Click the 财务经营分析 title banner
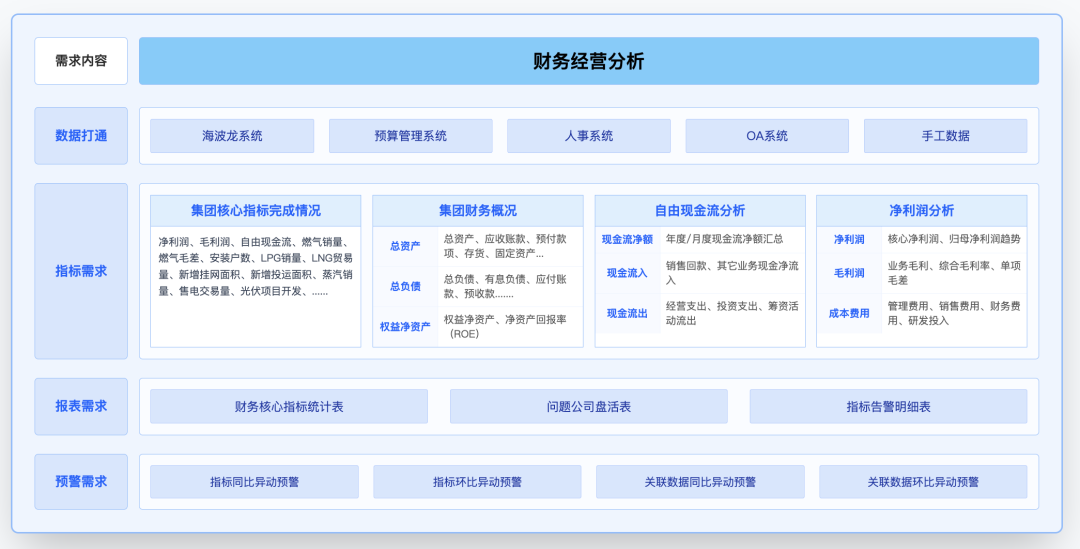 coord(588,61)
